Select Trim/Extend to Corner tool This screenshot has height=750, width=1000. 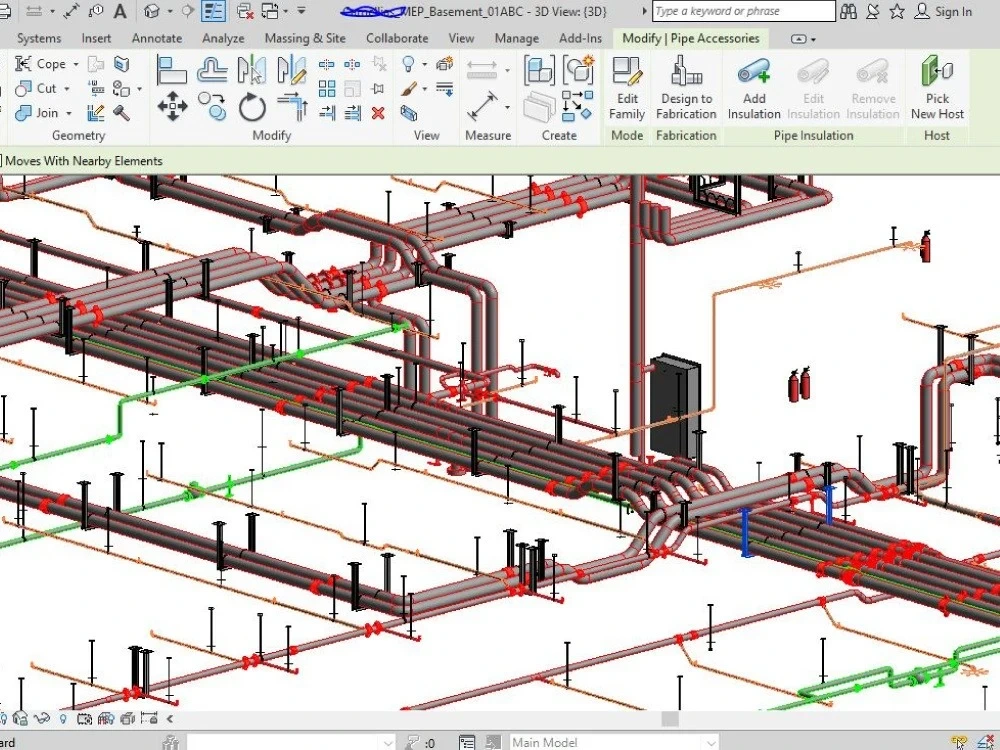pos(292,106)
